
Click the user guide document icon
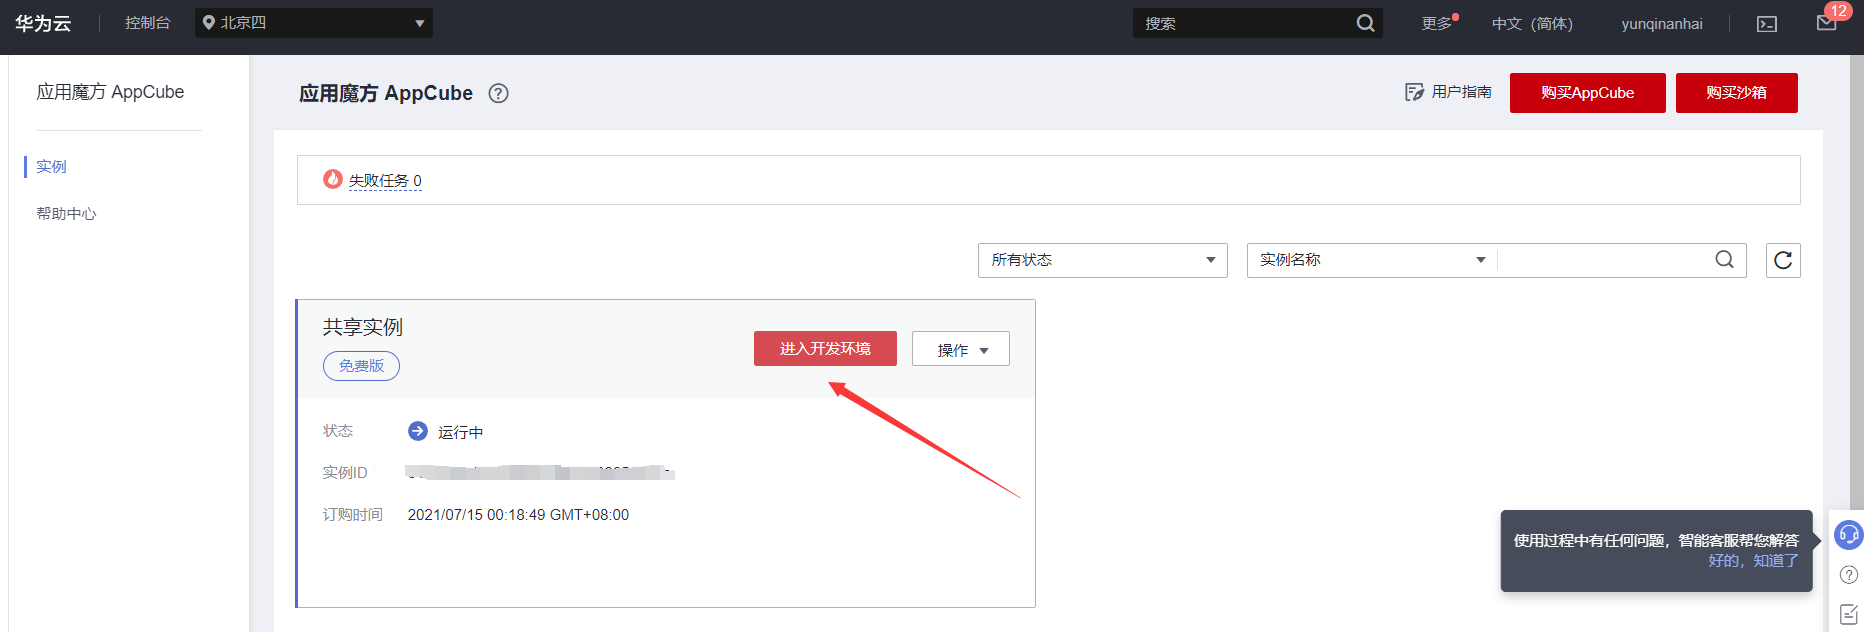click(1414, 92)
